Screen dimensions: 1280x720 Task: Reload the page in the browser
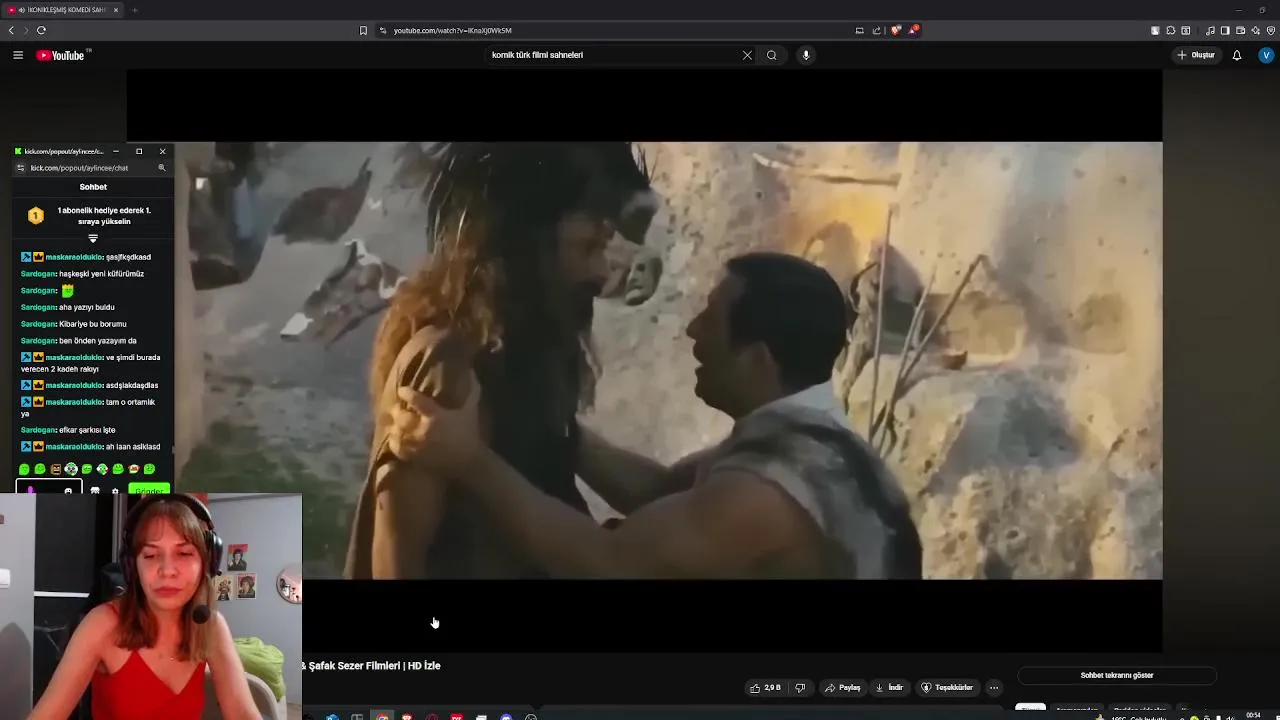41,30
